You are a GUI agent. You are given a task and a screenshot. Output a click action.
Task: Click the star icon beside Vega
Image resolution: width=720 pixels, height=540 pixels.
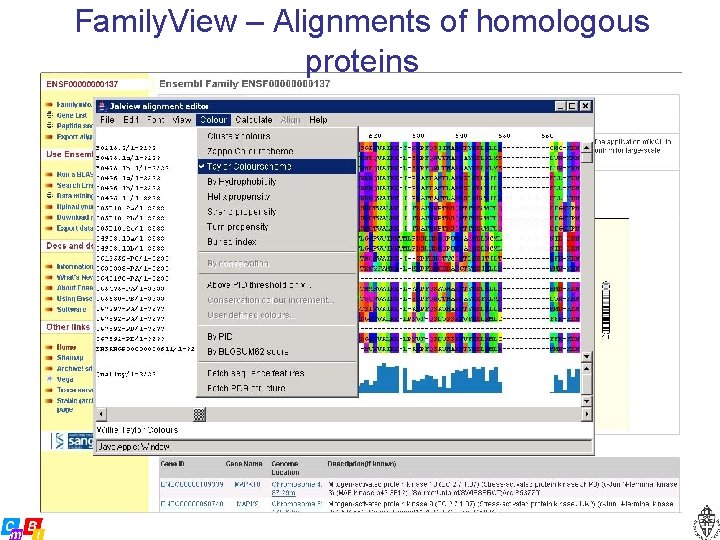[50, 379]
